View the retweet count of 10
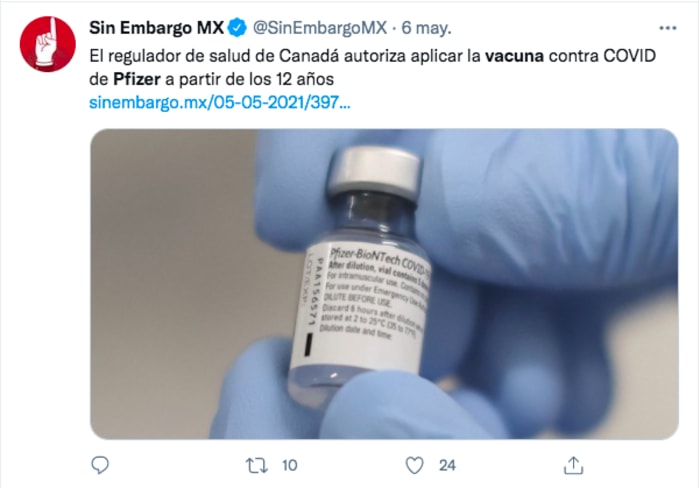The image size is (700, 488). (x=290, y=466)
